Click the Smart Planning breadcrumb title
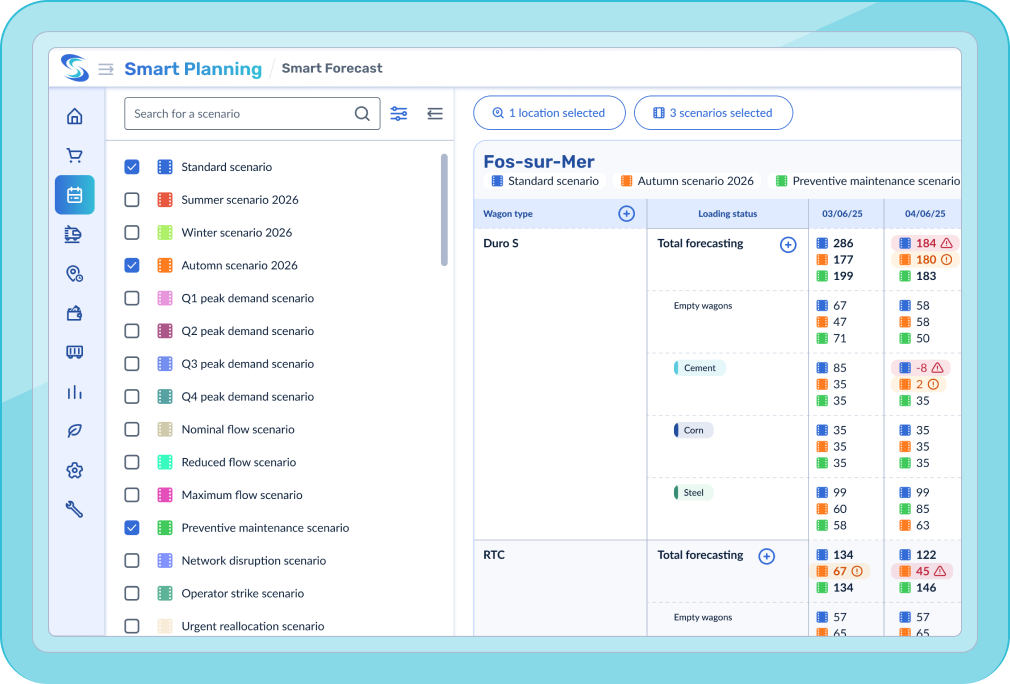 coord(193,69)
